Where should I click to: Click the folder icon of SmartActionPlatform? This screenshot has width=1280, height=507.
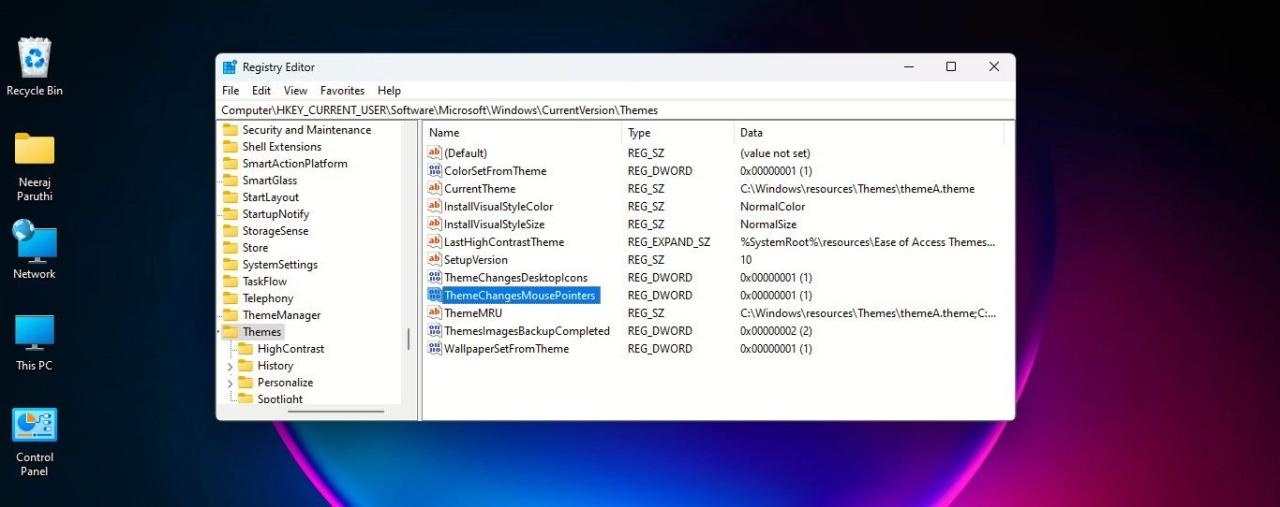[x=230, y=163]
